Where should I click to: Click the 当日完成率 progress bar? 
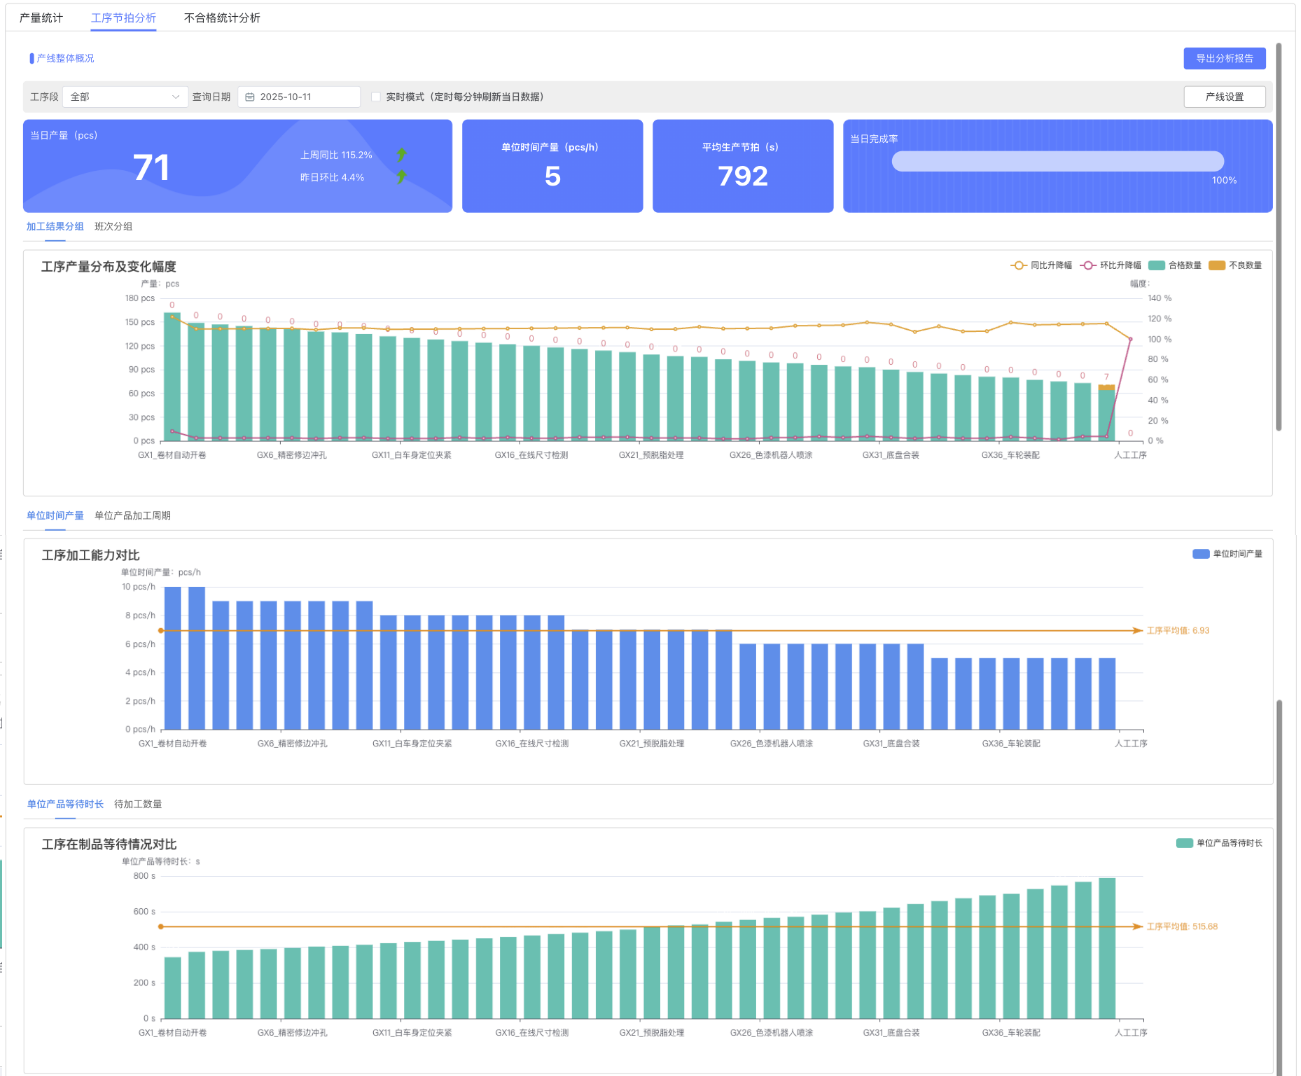(1057, 161)
